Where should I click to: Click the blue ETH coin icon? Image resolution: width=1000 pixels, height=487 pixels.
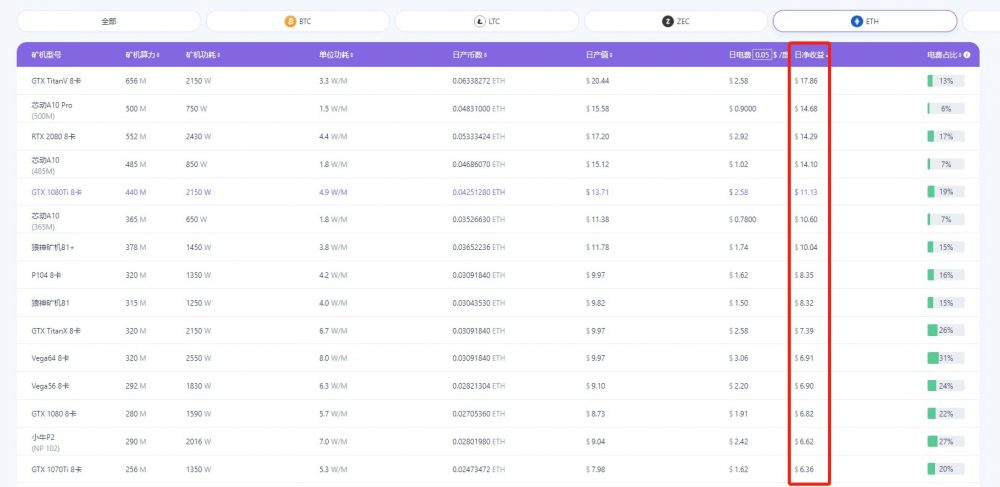pos(857,21)
